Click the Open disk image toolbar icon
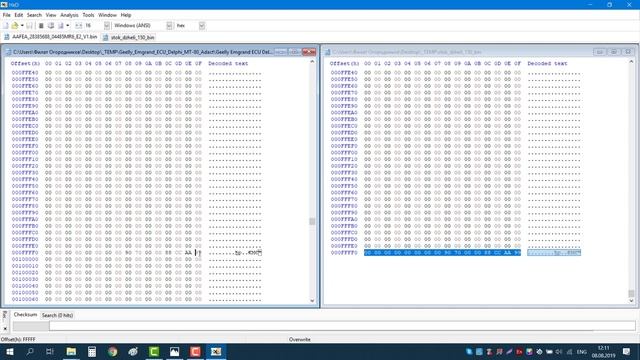Viewport: 640px width, 360px height. click(x=60, y=26)
